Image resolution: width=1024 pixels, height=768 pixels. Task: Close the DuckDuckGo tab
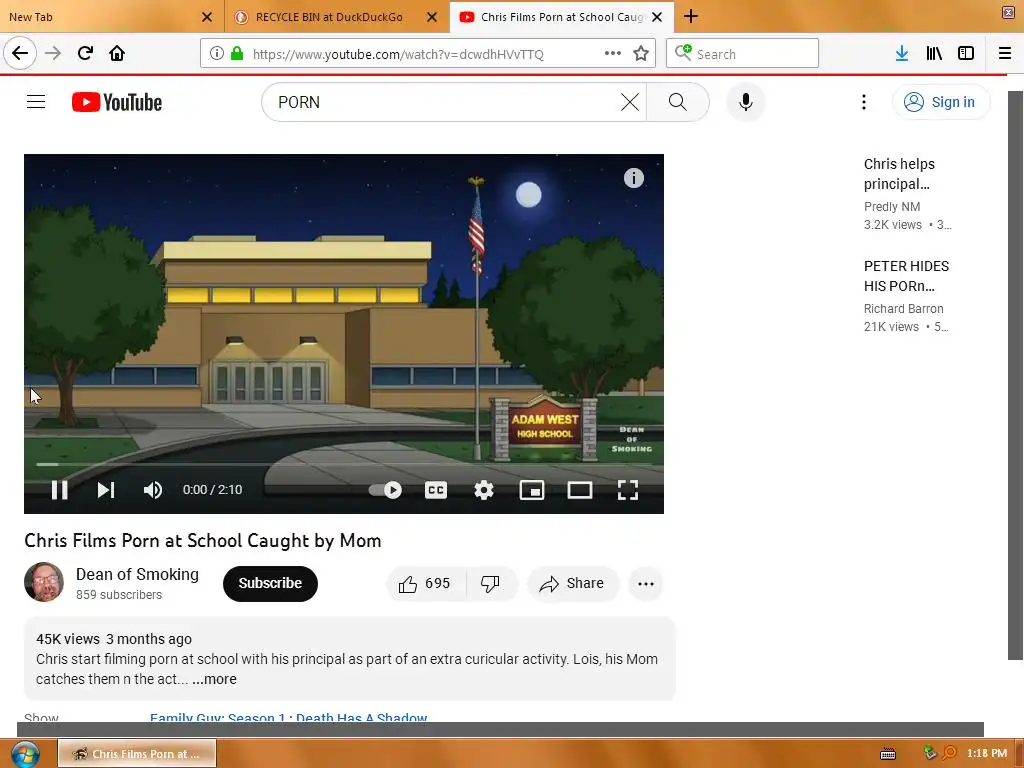click(x=432, y=17)
